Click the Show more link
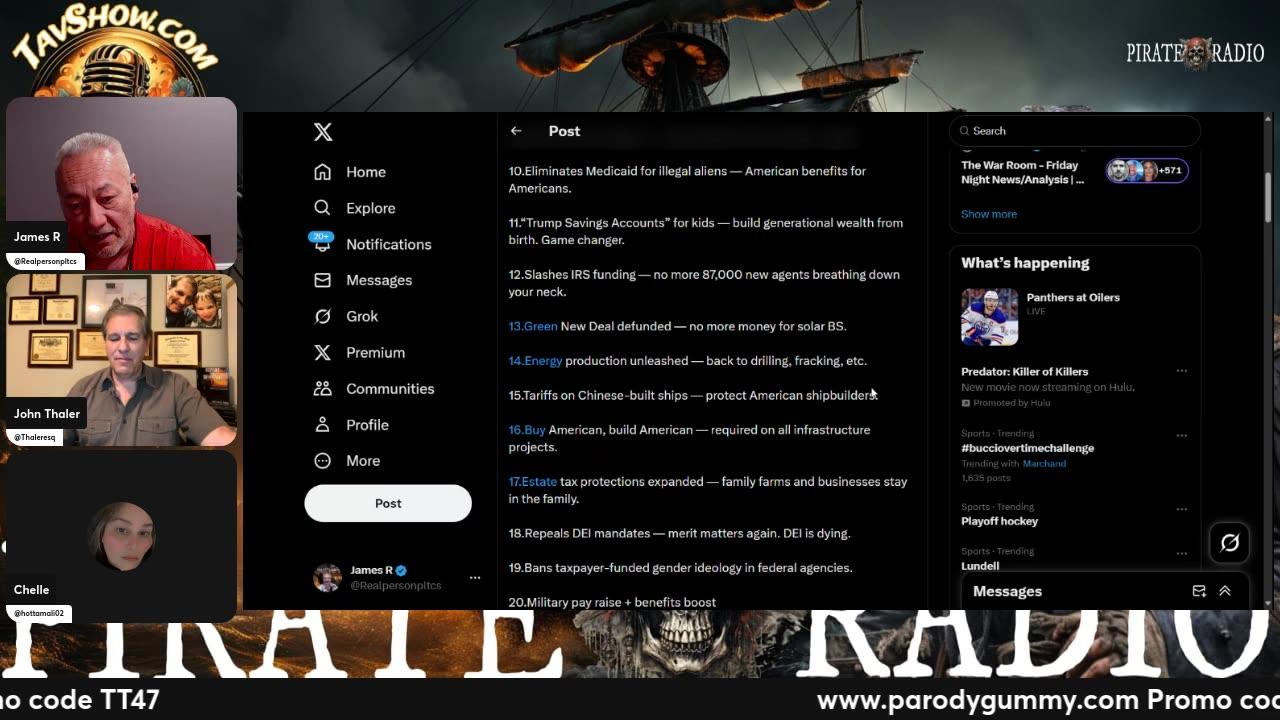1280x720 pixels. pos(989,214)
